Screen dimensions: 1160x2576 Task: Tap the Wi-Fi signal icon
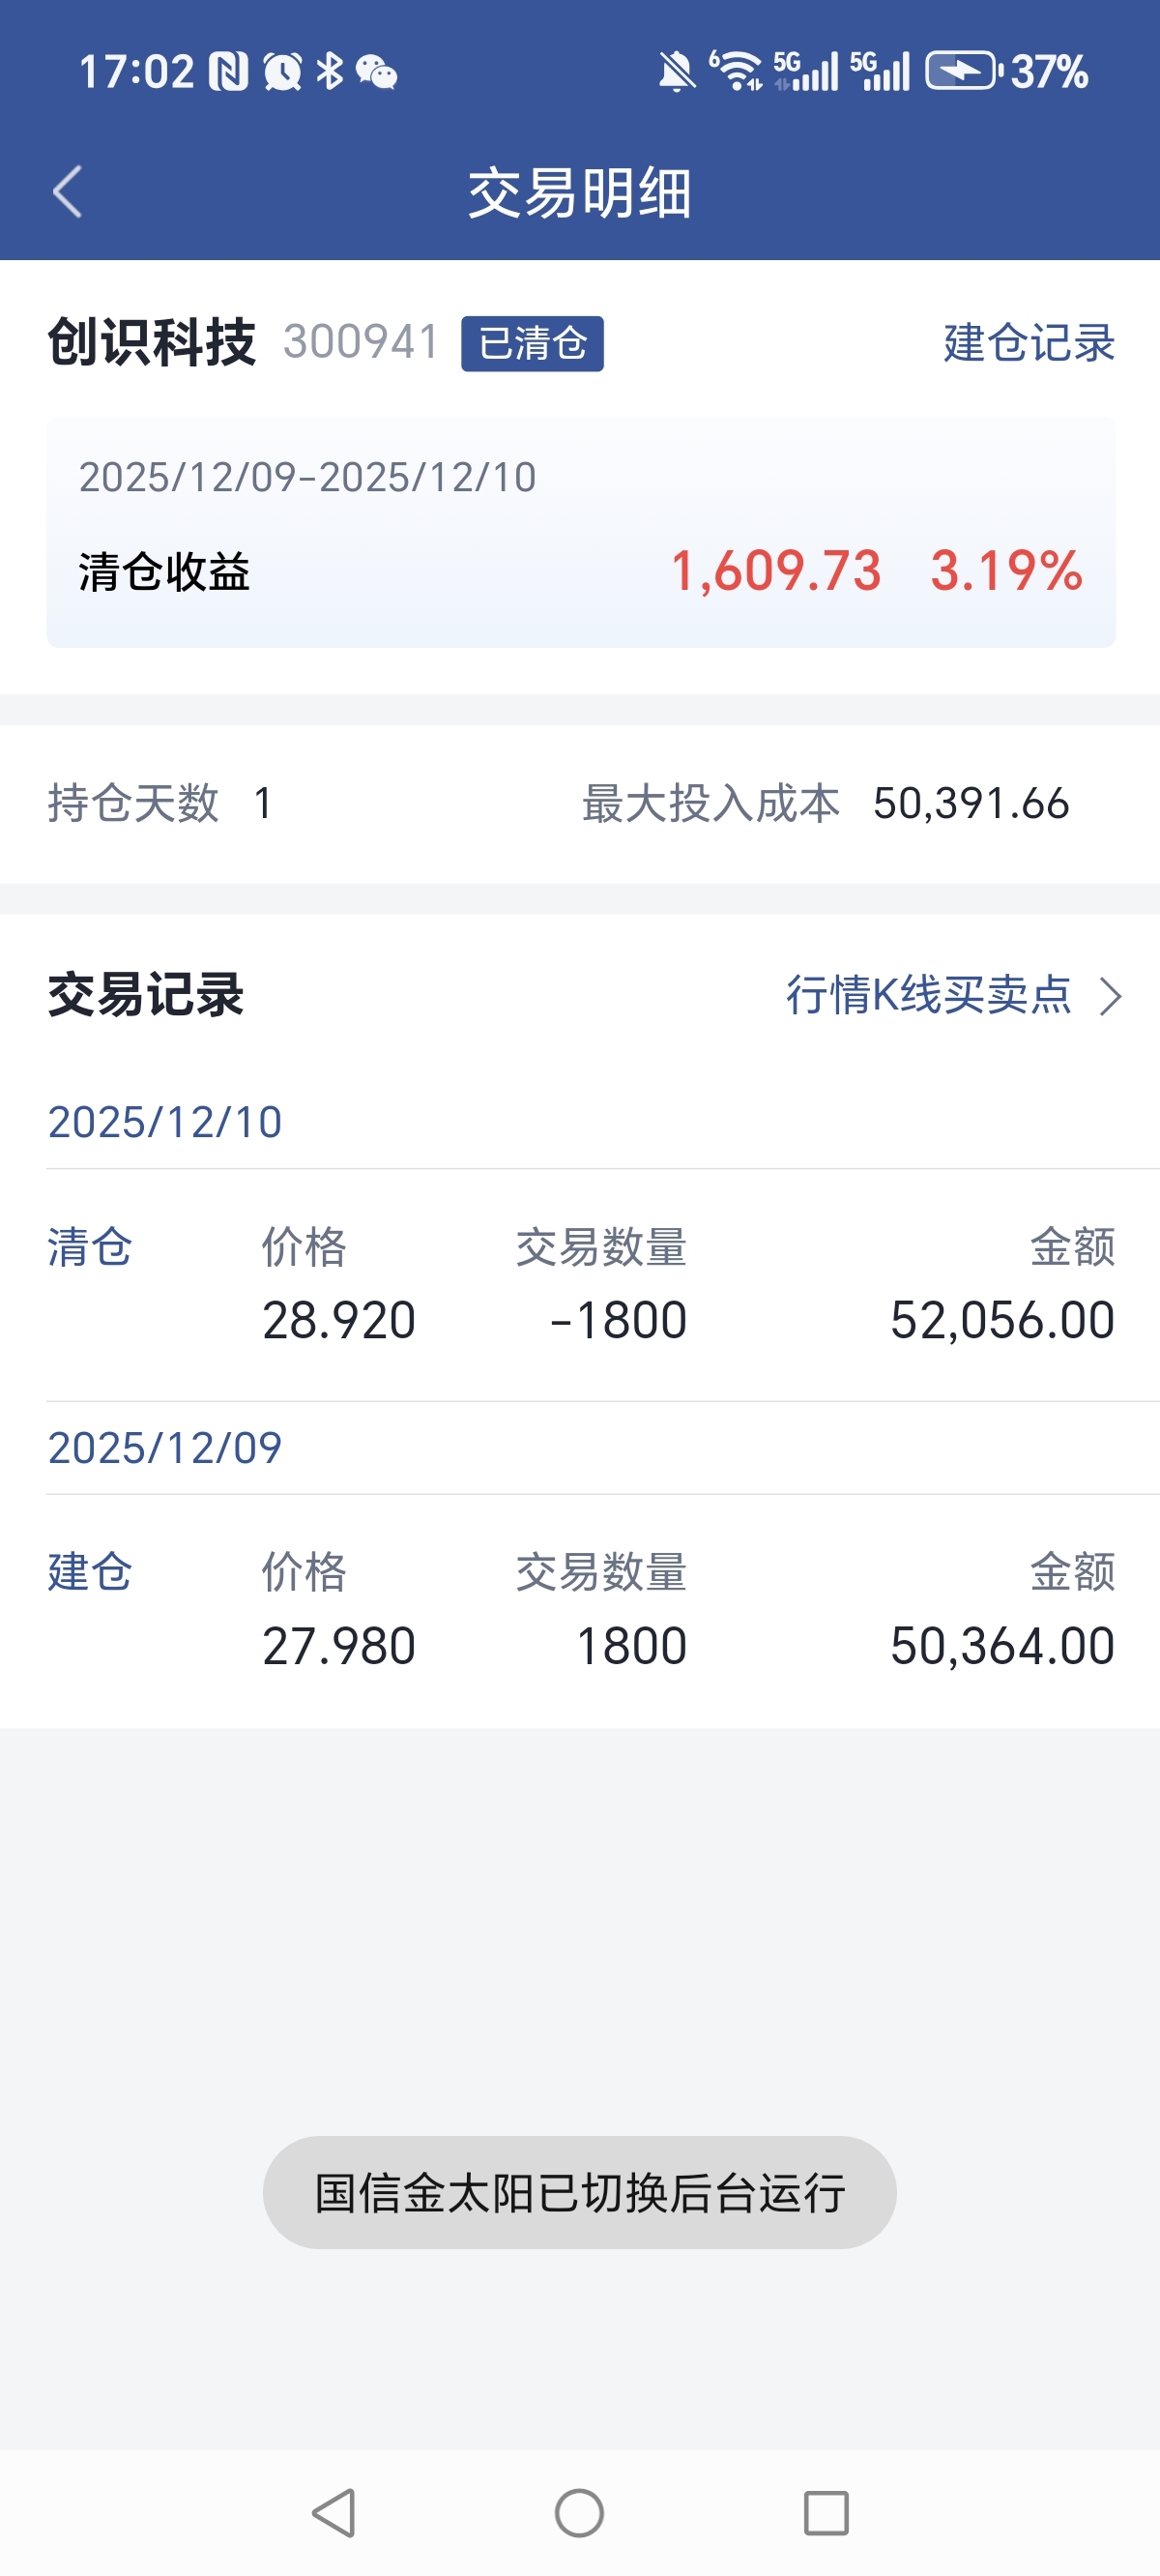click(x=738, y=72)
